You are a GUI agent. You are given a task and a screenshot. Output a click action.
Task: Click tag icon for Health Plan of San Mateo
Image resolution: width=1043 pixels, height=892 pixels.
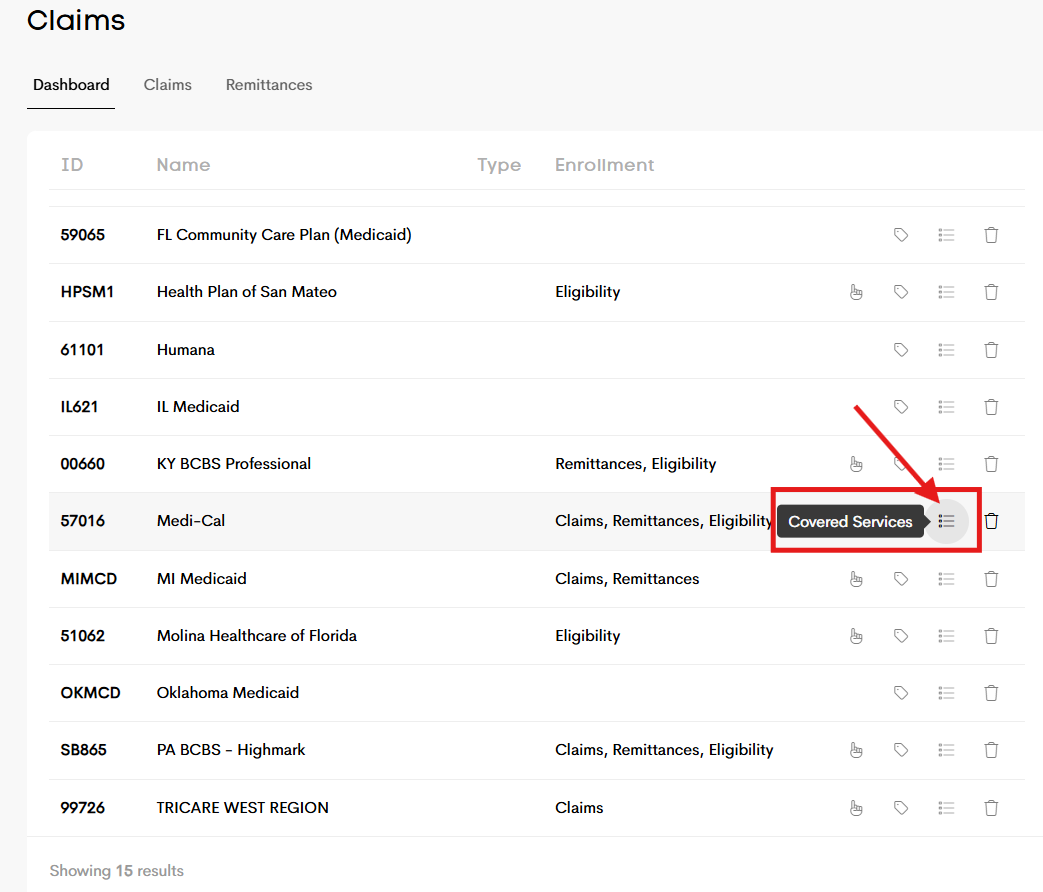click(901, 292)
